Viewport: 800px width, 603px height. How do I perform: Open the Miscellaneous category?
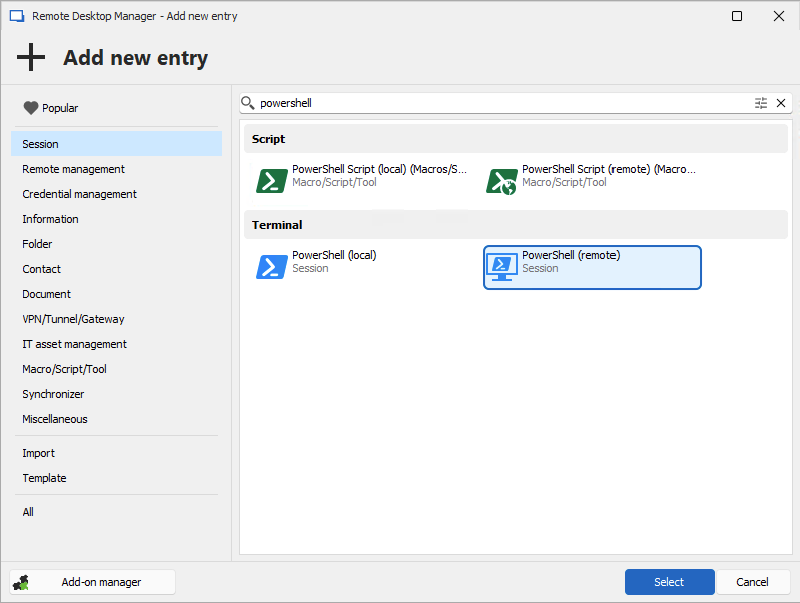pyautogui.click(x=116, y=419)
